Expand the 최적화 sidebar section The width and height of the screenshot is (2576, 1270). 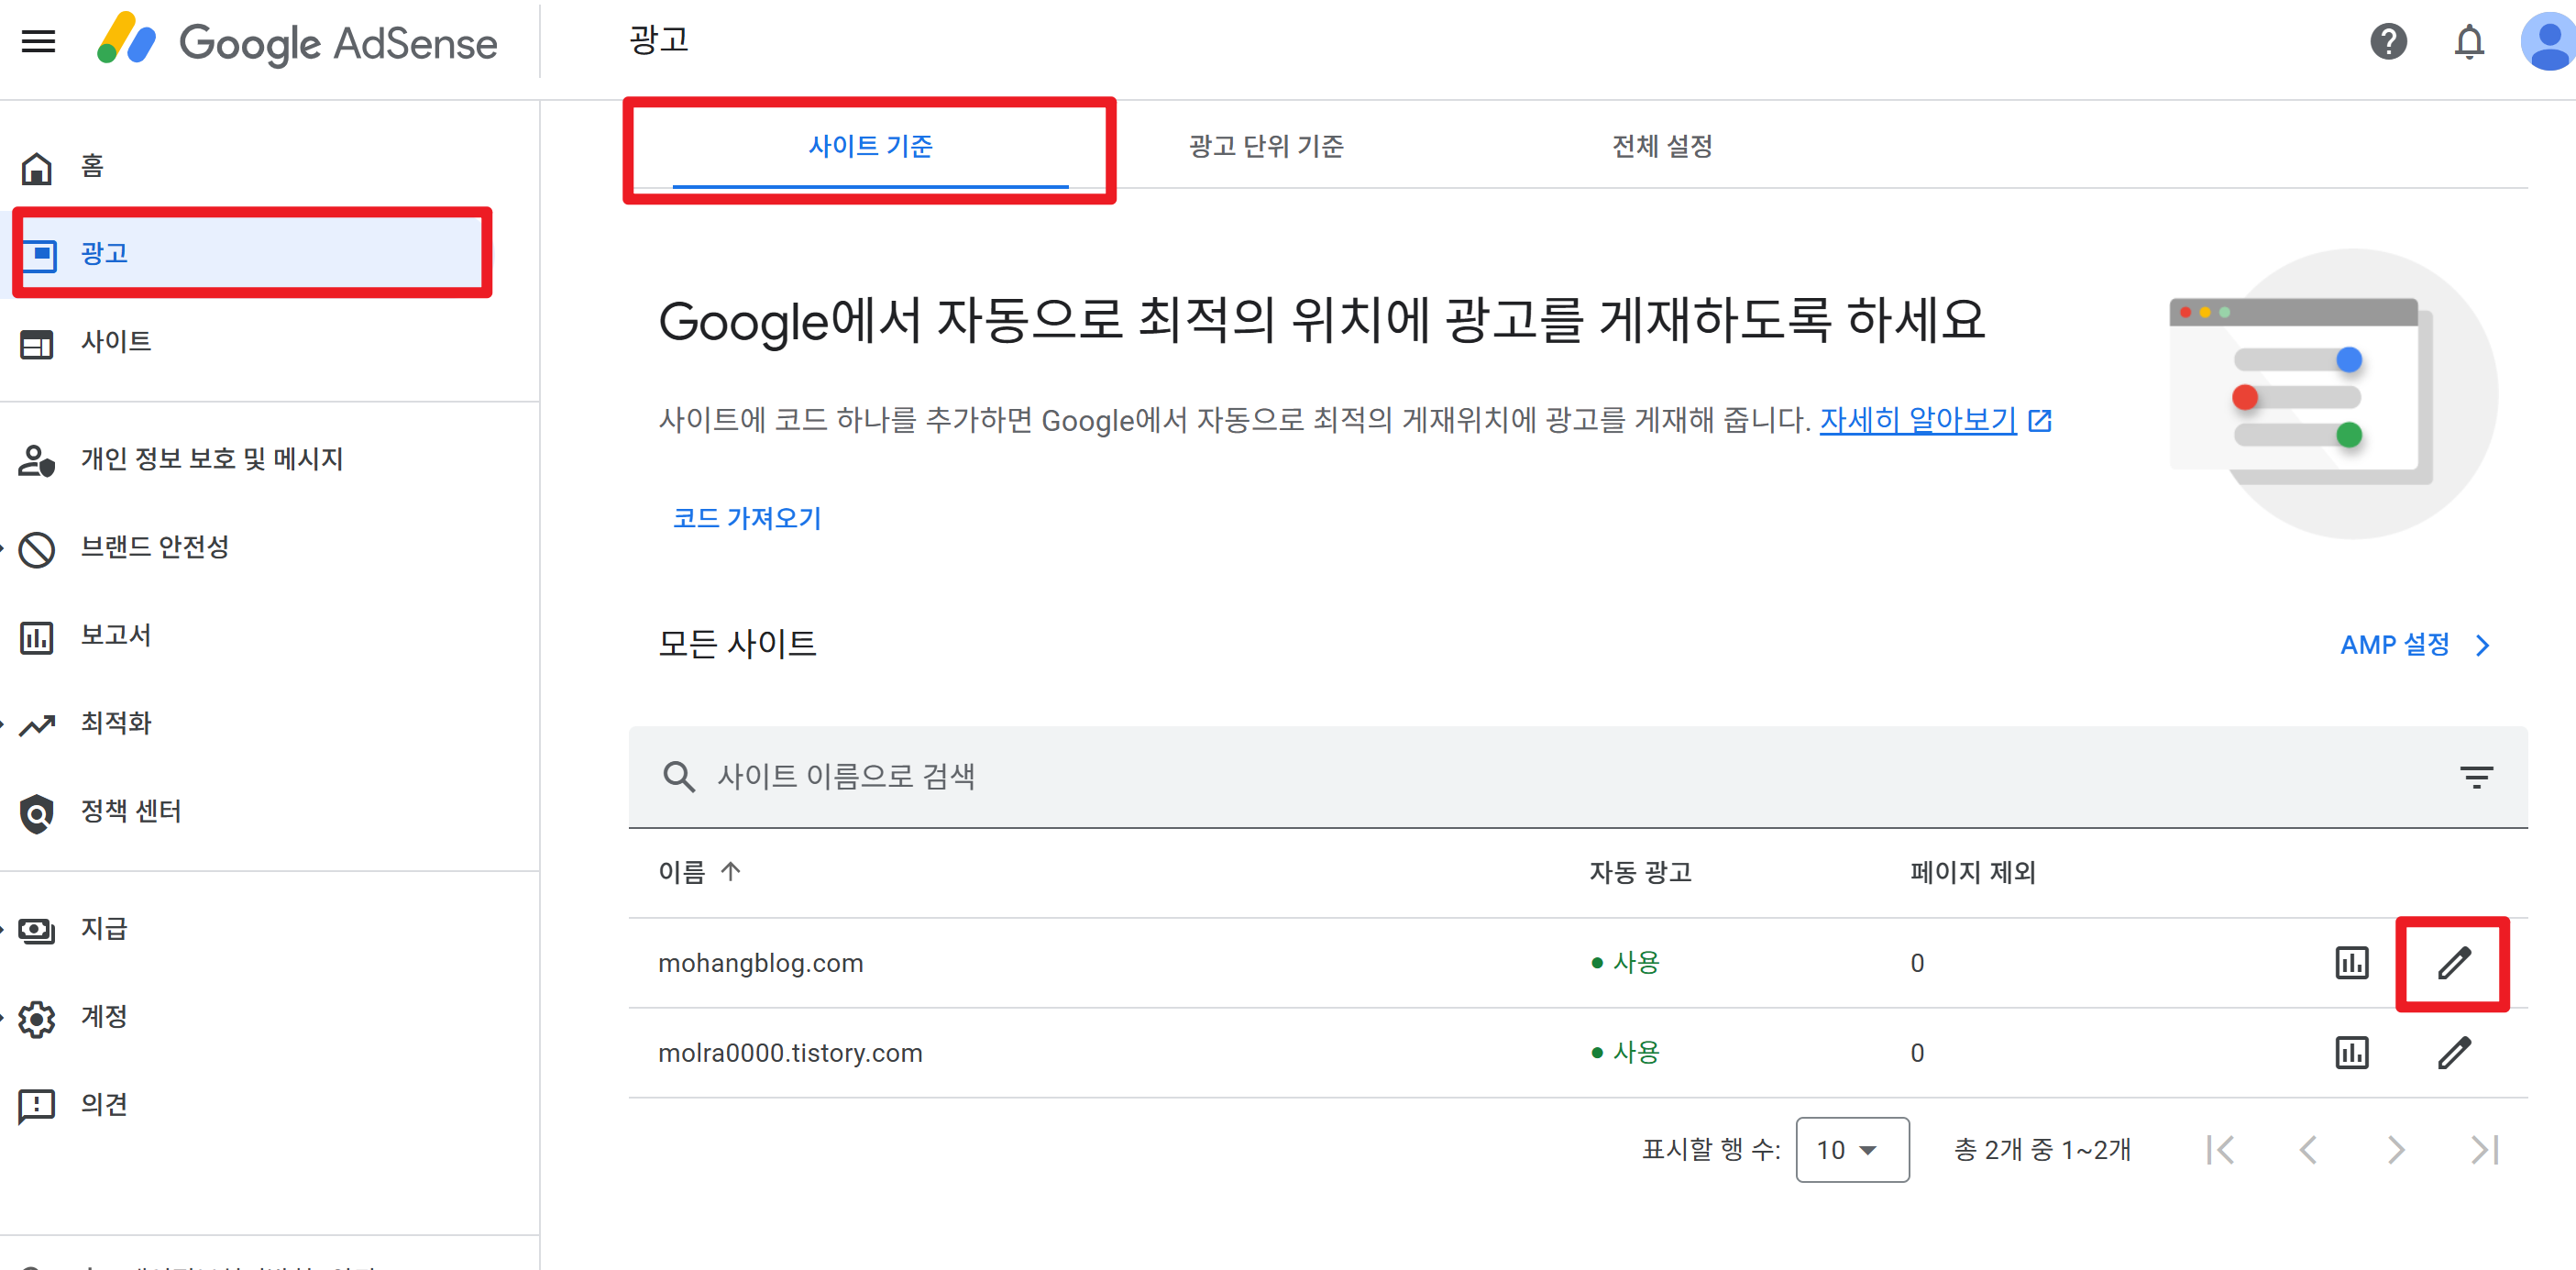click(115, 723)
